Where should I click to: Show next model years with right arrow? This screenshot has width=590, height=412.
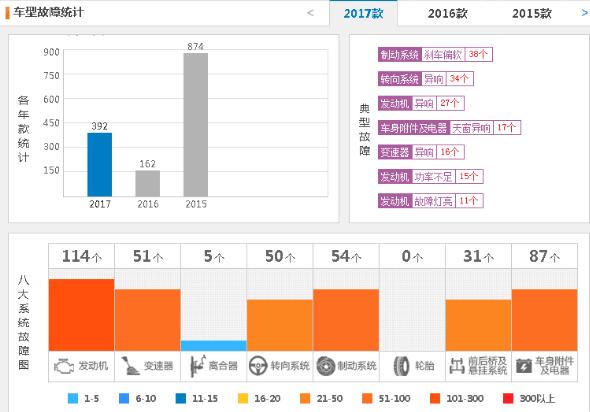point(585,13)
